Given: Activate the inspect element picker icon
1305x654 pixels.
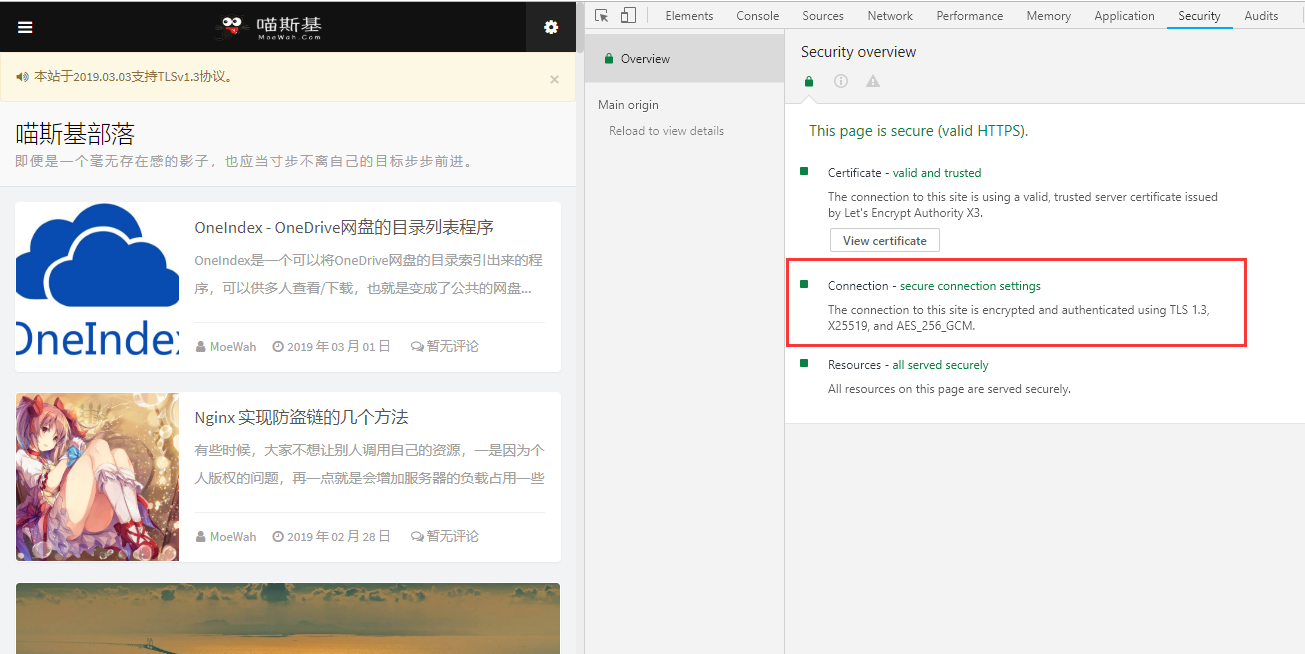Looking at the screenshot, I should (x=601, y=15).
